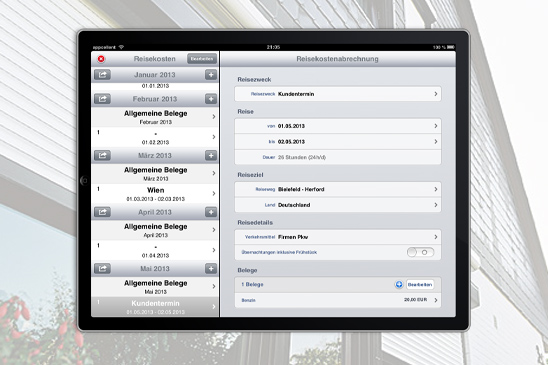Add a new entry to Januar 2013
The width and height of the screenshot is (548, 365).
[x=211, y=75]
